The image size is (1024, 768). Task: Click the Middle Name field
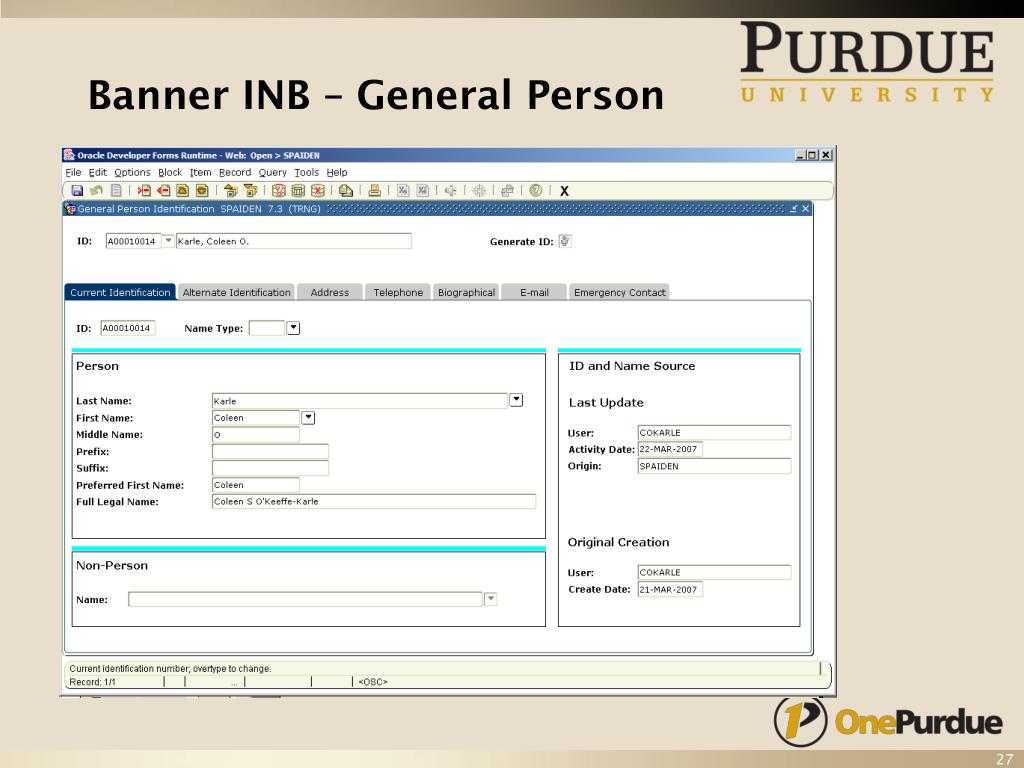point(256,434)
